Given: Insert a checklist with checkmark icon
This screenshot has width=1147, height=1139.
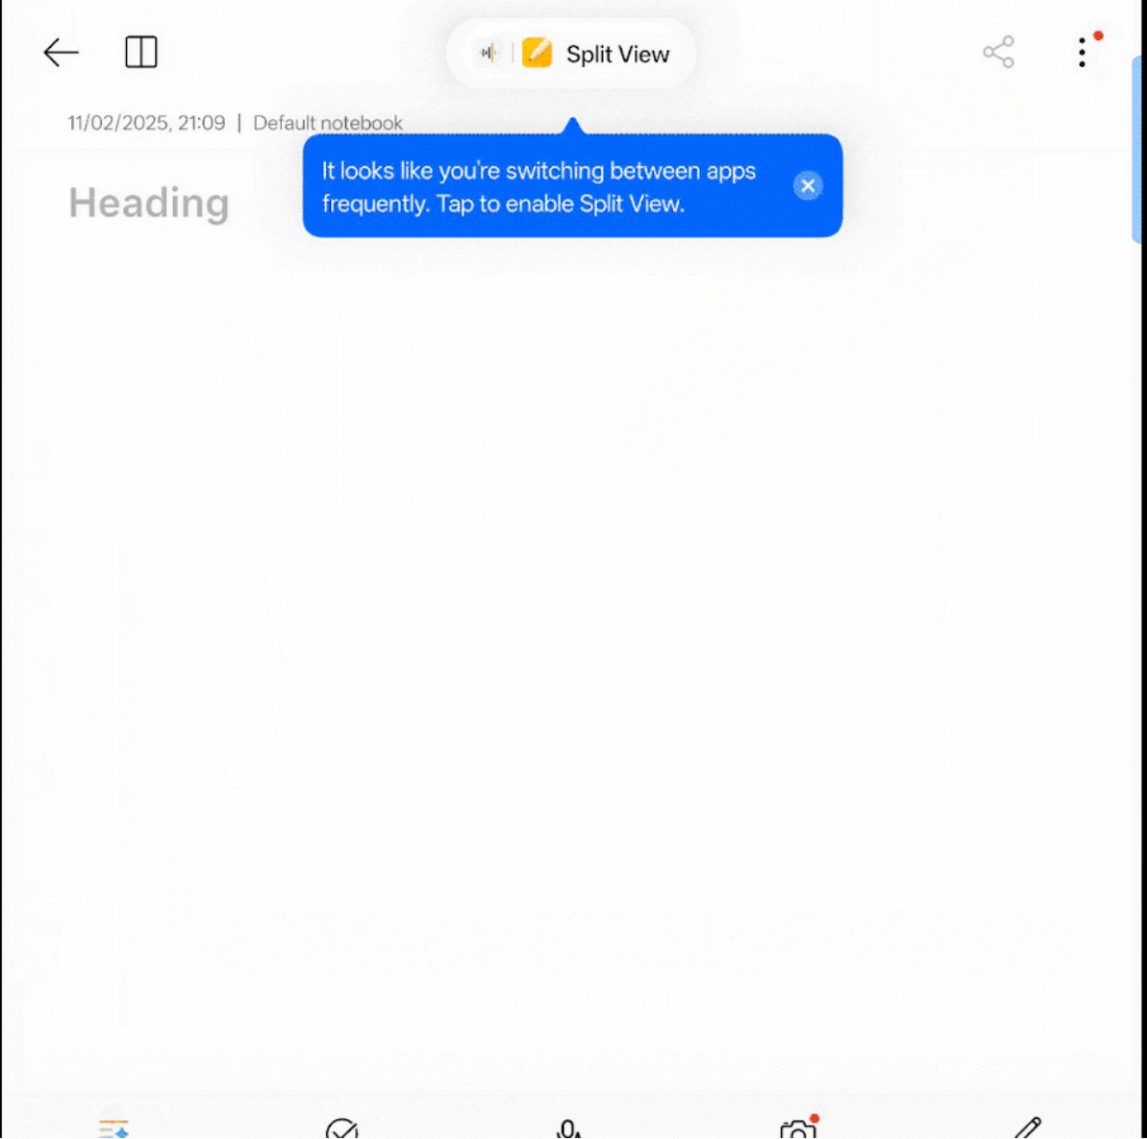Looking at the screenshot, I should pyautogui.click(x=342, y=1129).
